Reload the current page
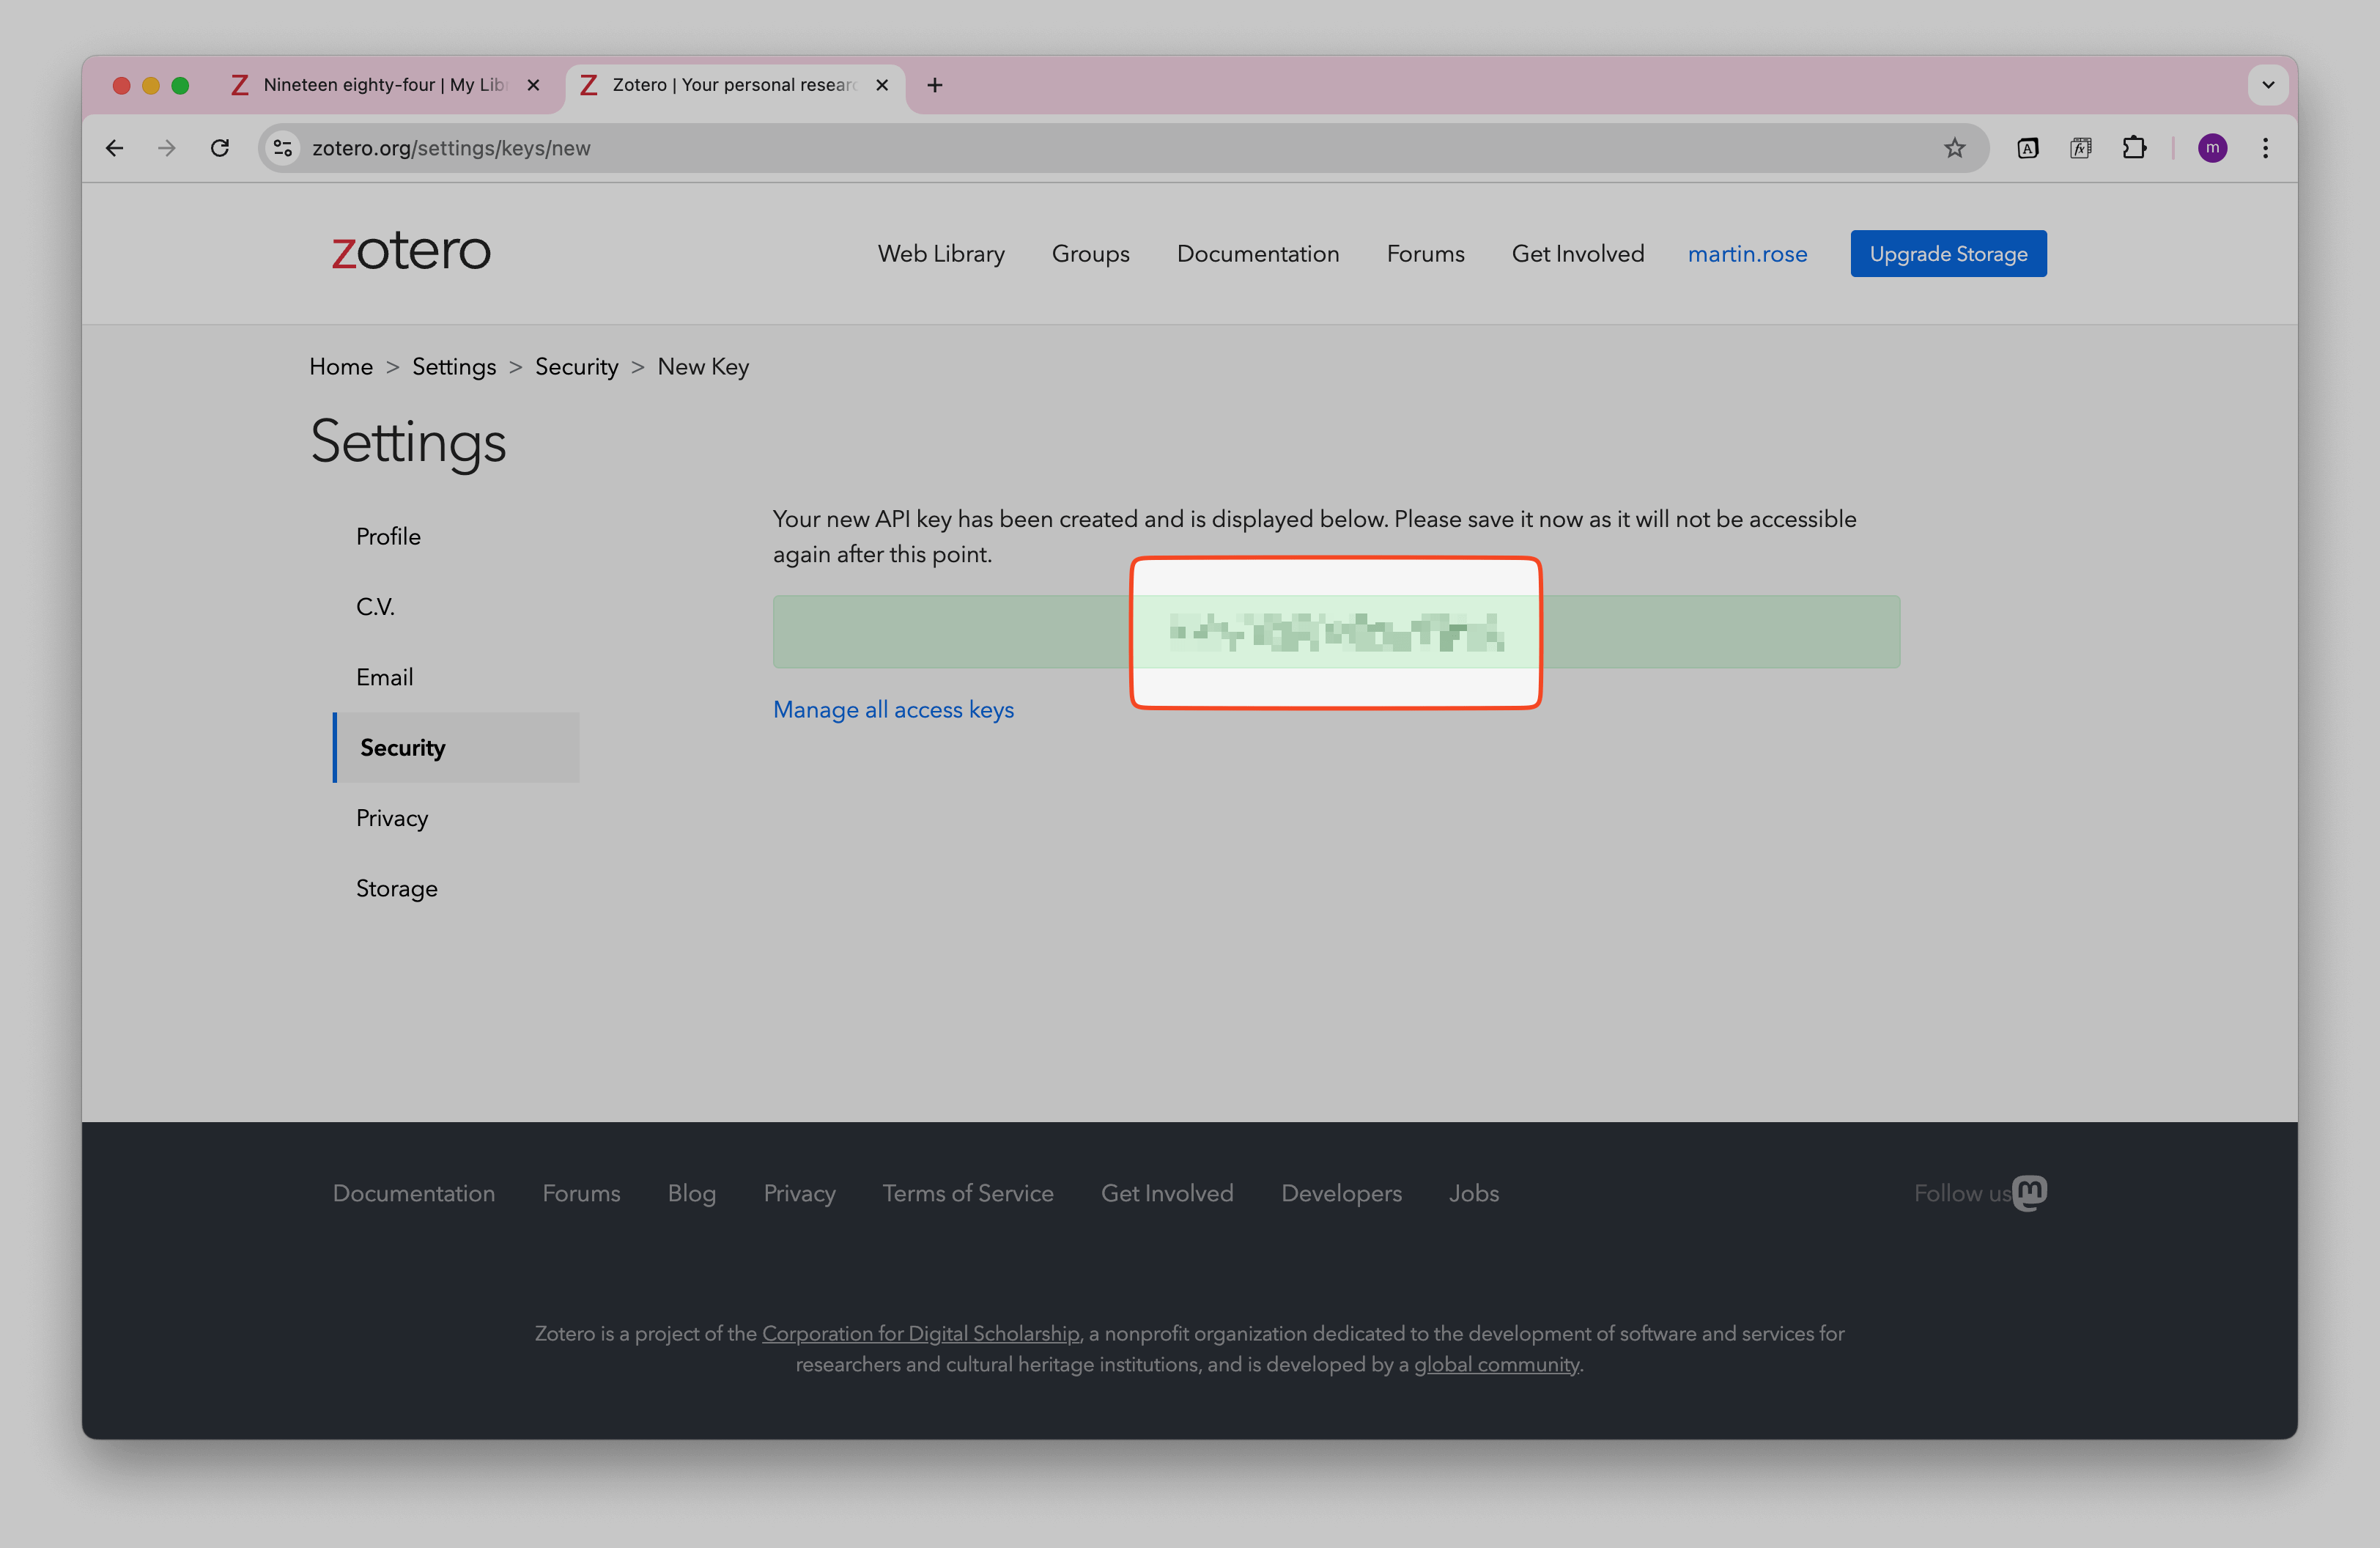 pyautogui.click(x=220, y=148)
